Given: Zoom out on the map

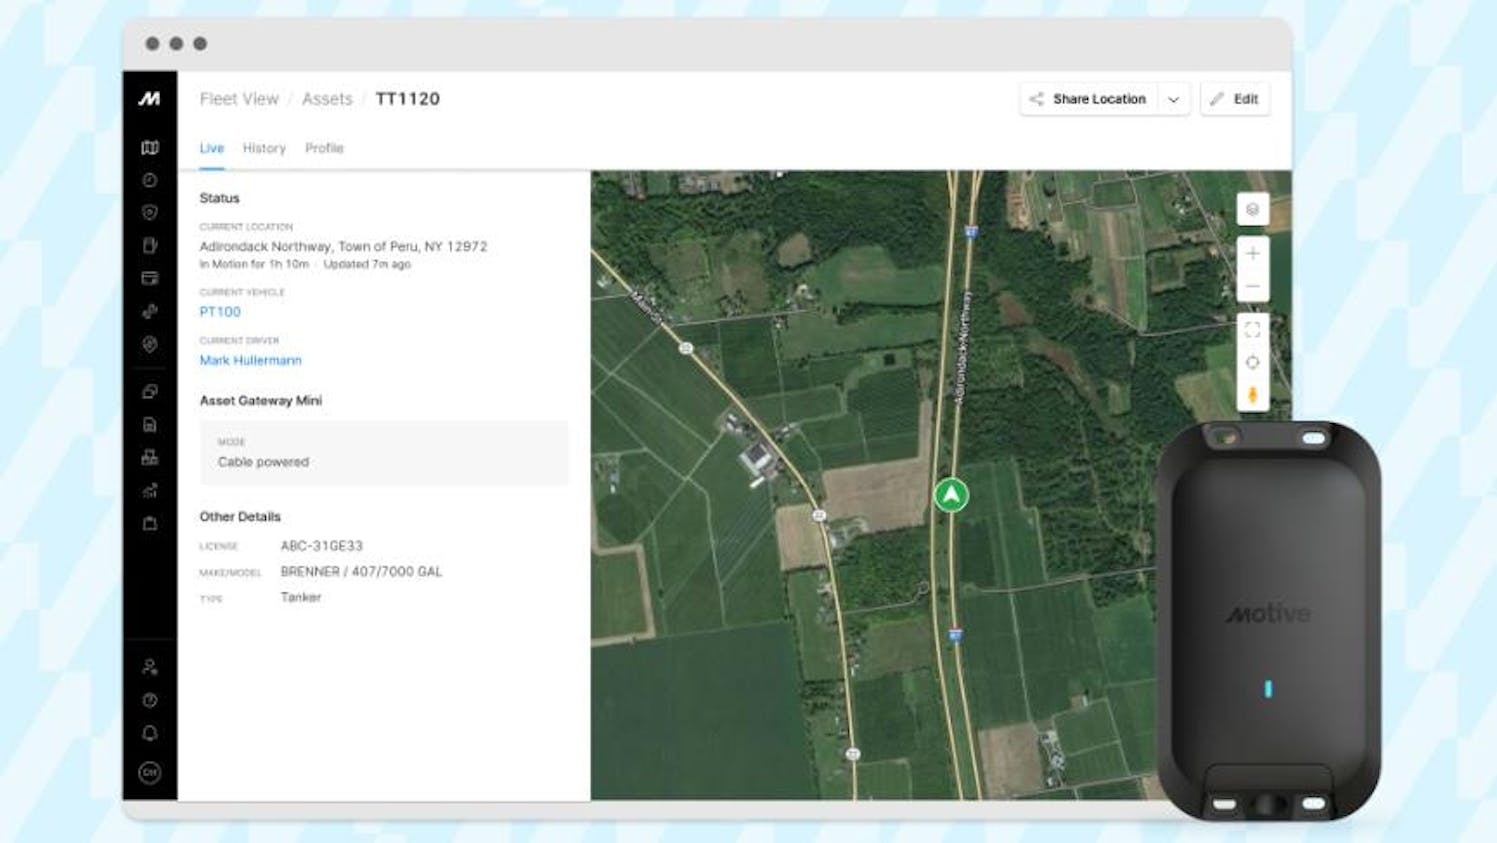Looking at the screenshot, I should [x=1252, y=287].
